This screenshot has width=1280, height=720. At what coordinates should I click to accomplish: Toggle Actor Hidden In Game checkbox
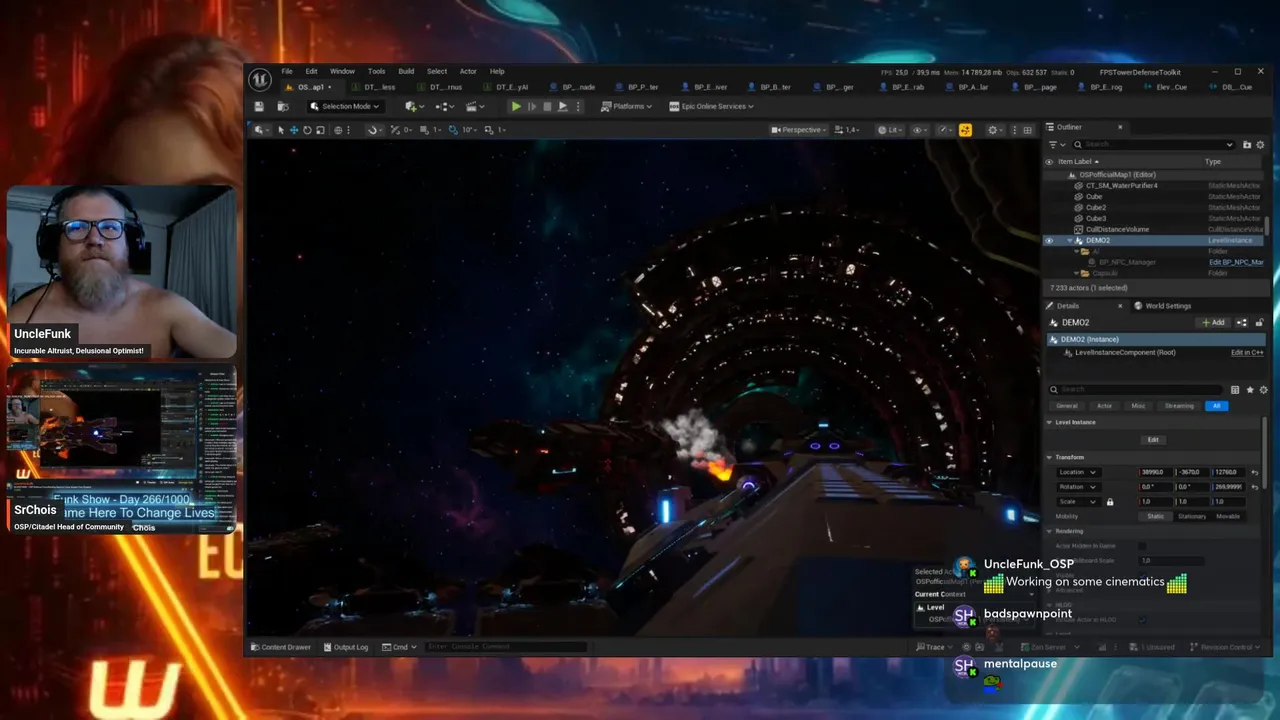(1143, 546)
